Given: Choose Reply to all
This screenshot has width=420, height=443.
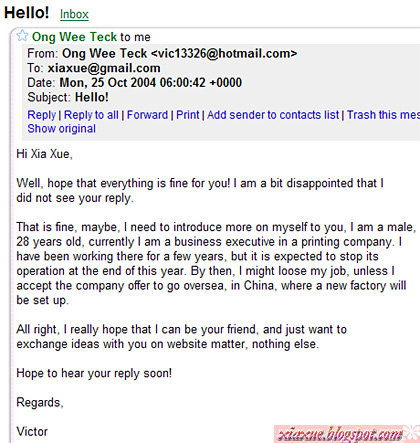Looking at the screenshot, I should click(91, 115).
